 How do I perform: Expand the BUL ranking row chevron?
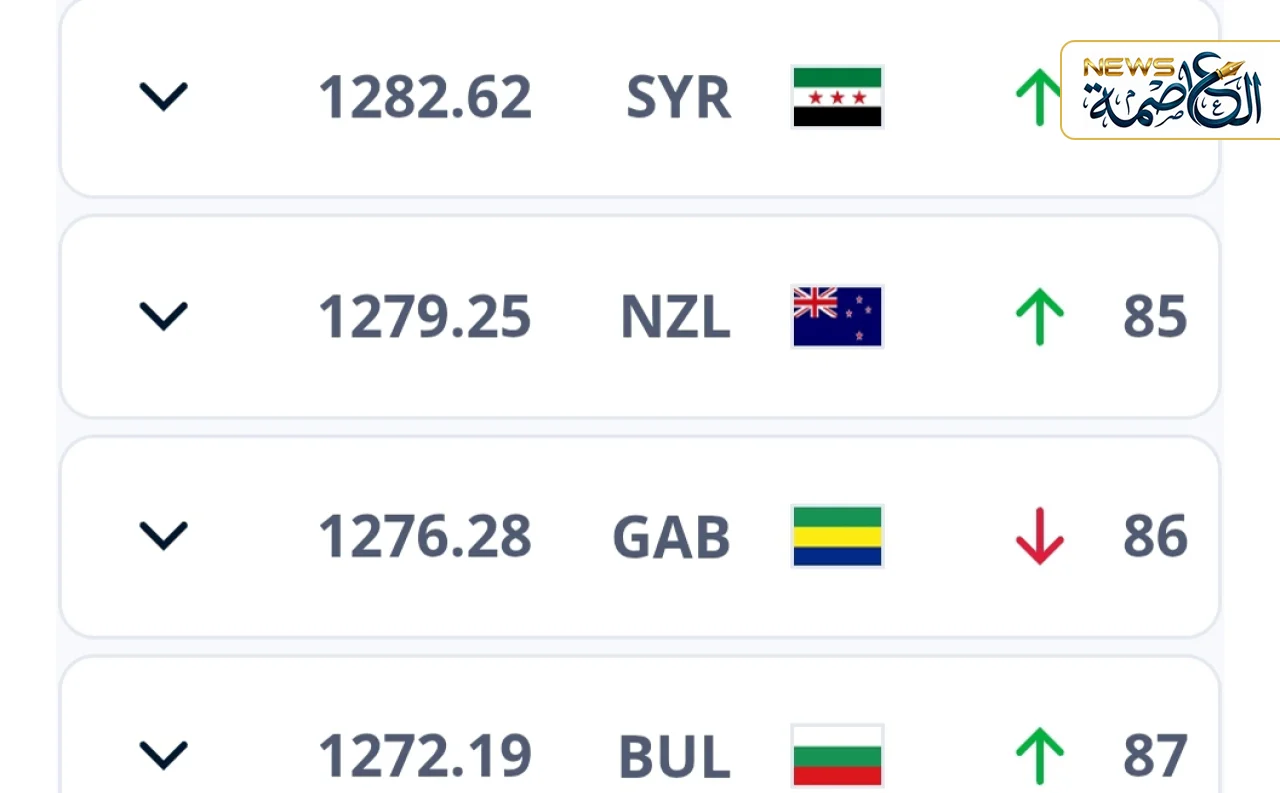(163, 756)
